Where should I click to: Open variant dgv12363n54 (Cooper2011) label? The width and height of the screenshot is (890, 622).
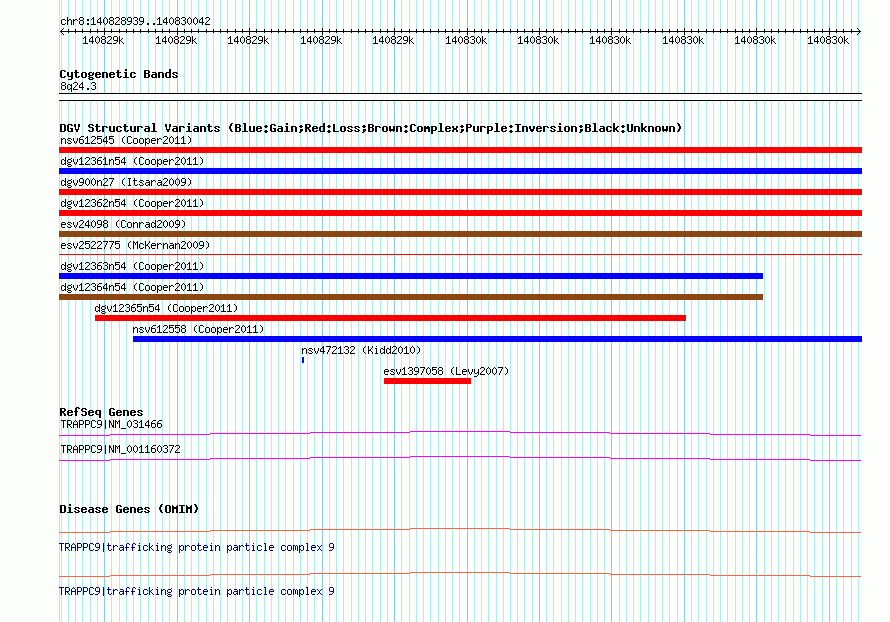132,266
